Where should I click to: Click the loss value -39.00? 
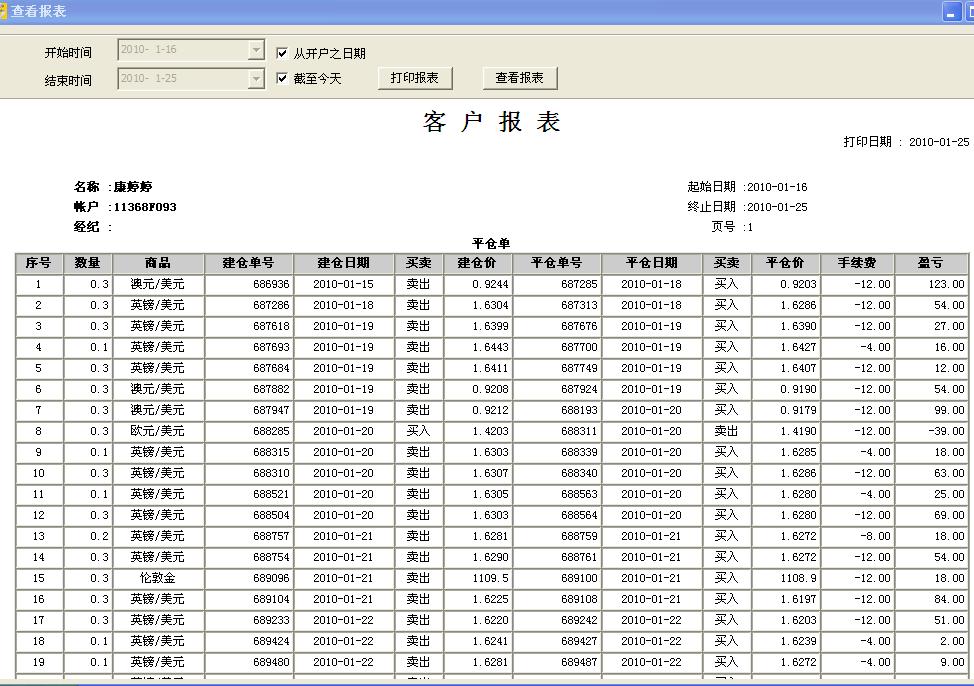947,431
